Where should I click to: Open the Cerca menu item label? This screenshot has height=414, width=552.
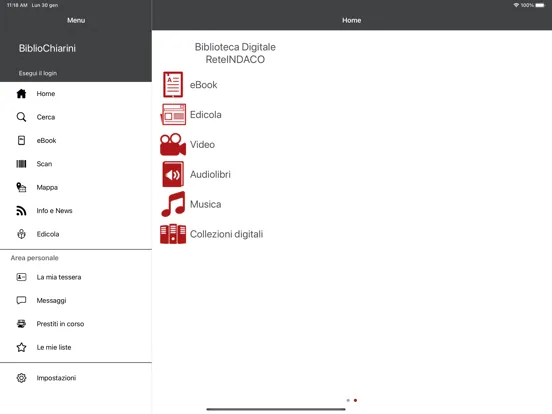point(46,117)
